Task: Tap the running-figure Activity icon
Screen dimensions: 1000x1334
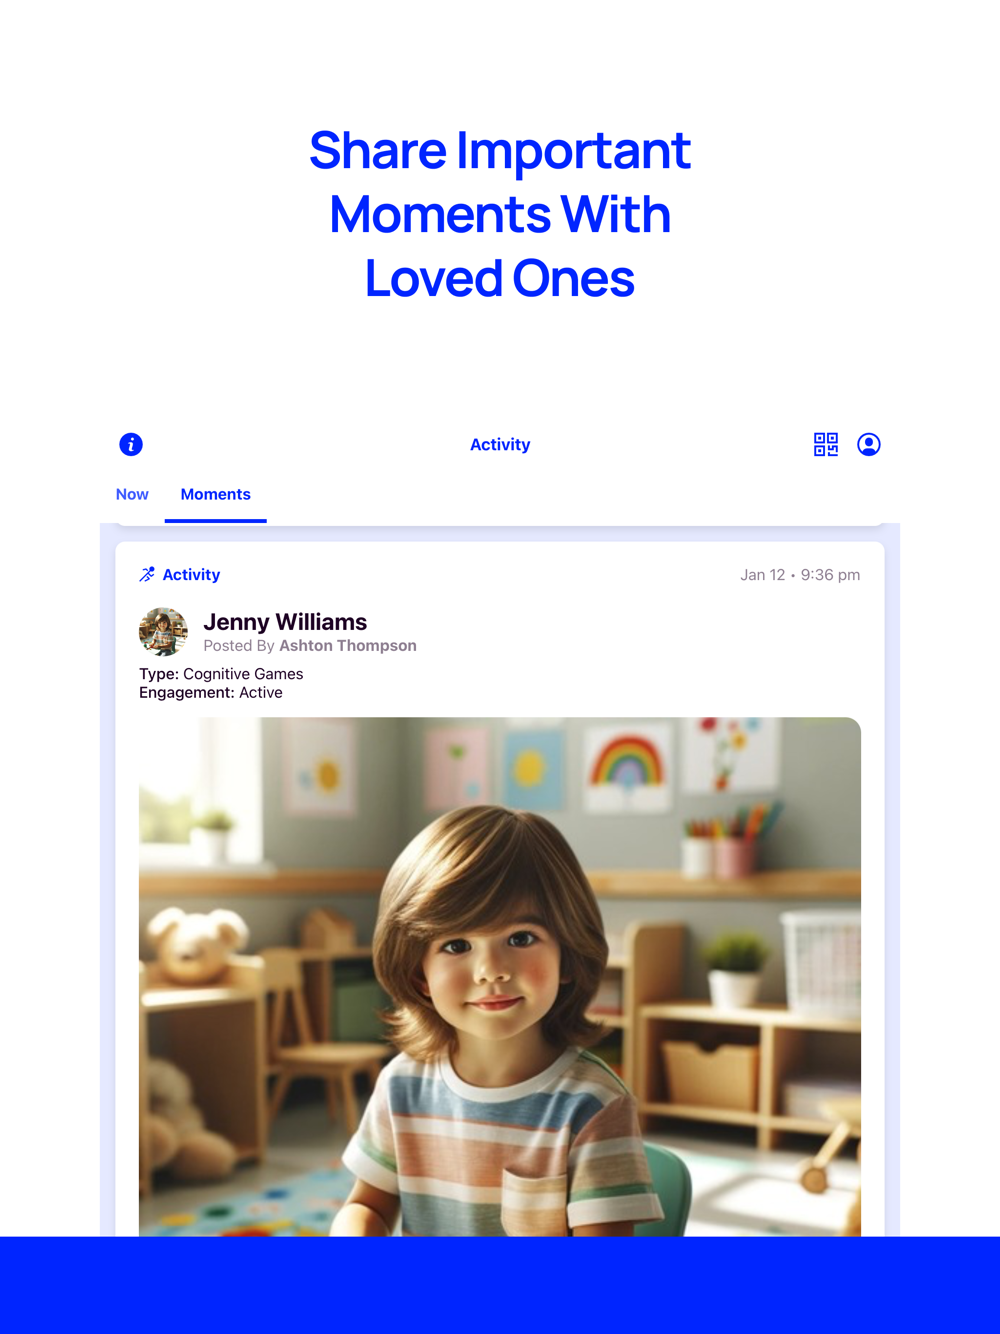Action: [147, 574]
